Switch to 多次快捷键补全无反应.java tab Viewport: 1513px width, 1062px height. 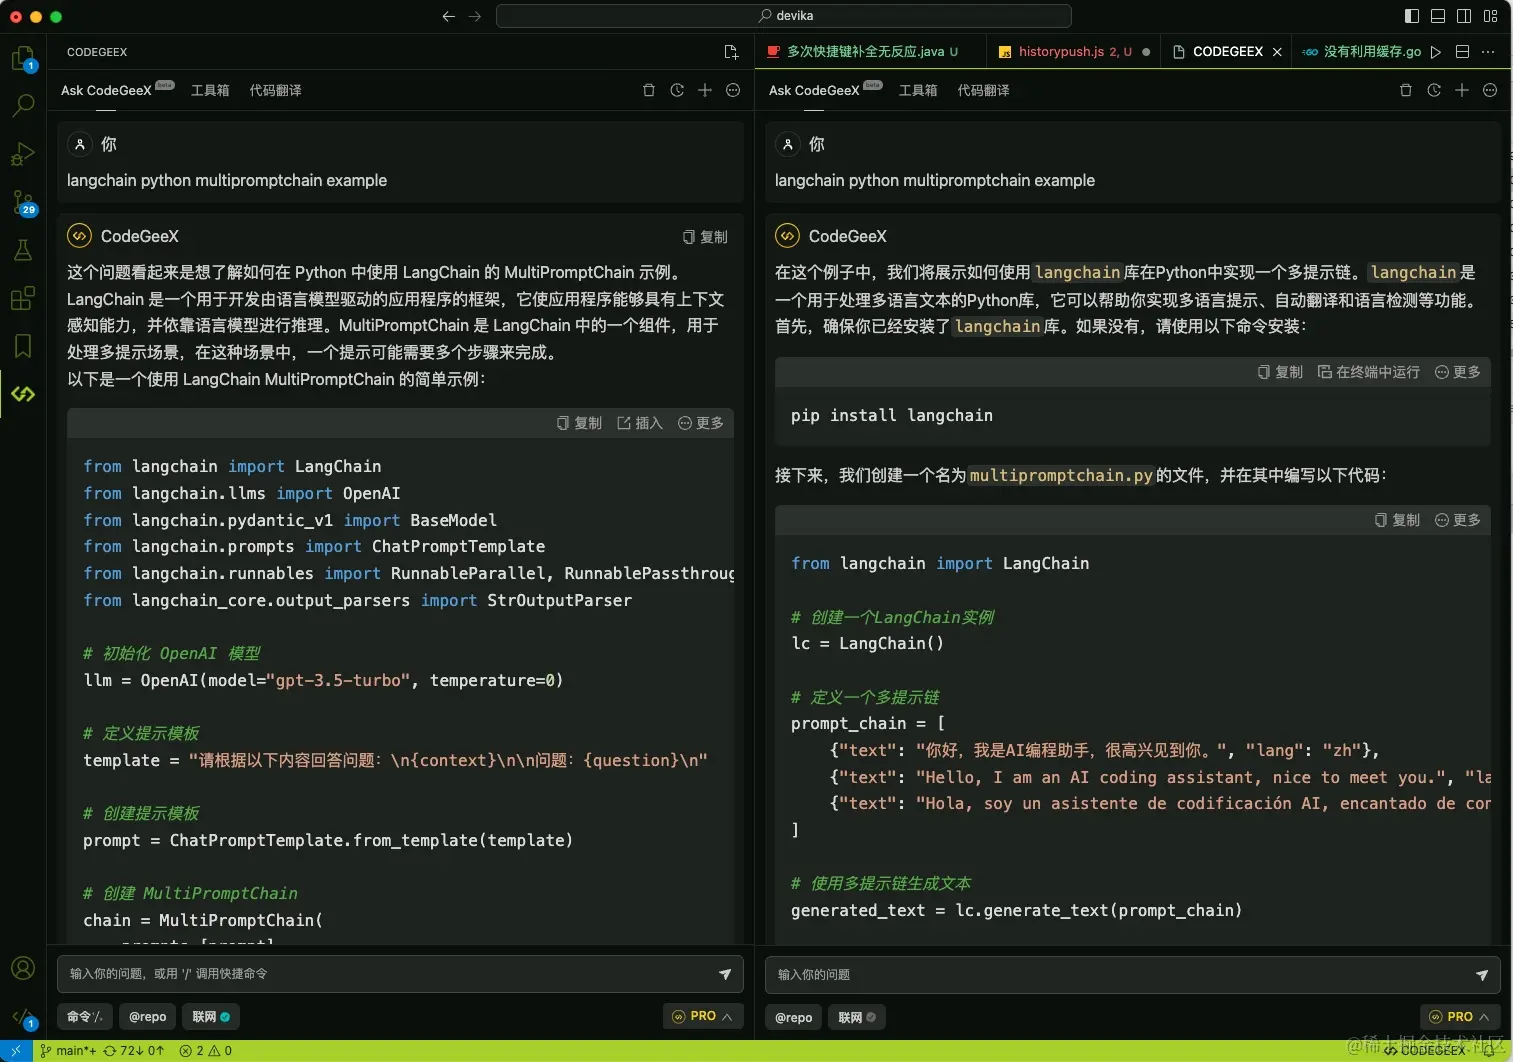pos(871,52)
